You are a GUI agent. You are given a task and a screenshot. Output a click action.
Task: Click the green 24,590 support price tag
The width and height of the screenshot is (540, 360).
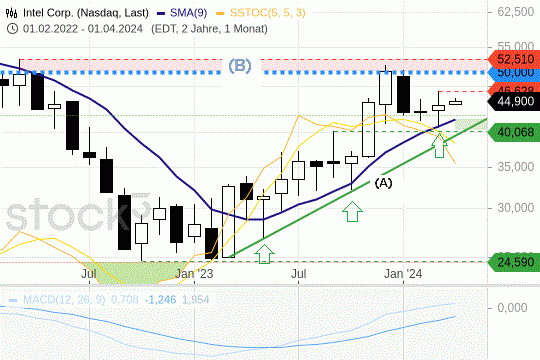(514, 262)
